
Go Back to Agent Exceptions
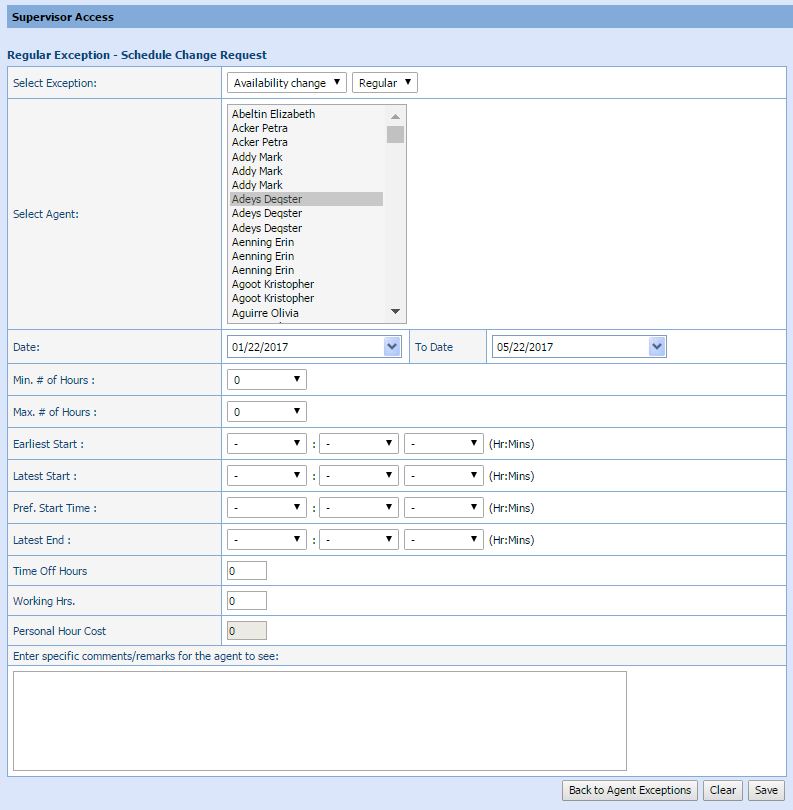630,790
